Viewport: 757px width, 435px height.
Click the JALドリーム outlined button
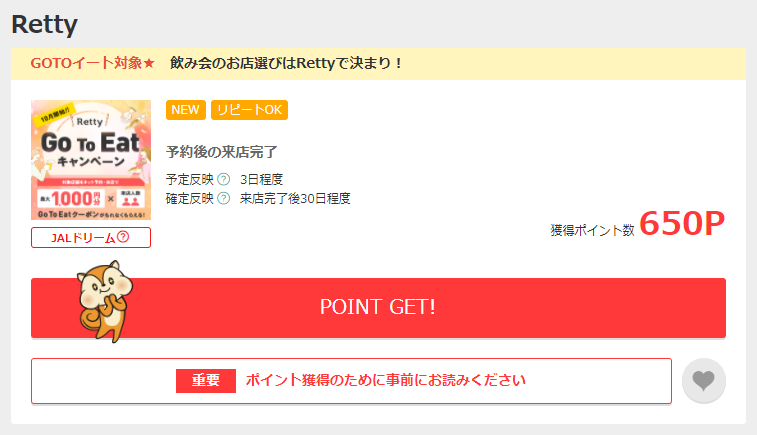tap(91, 238)
